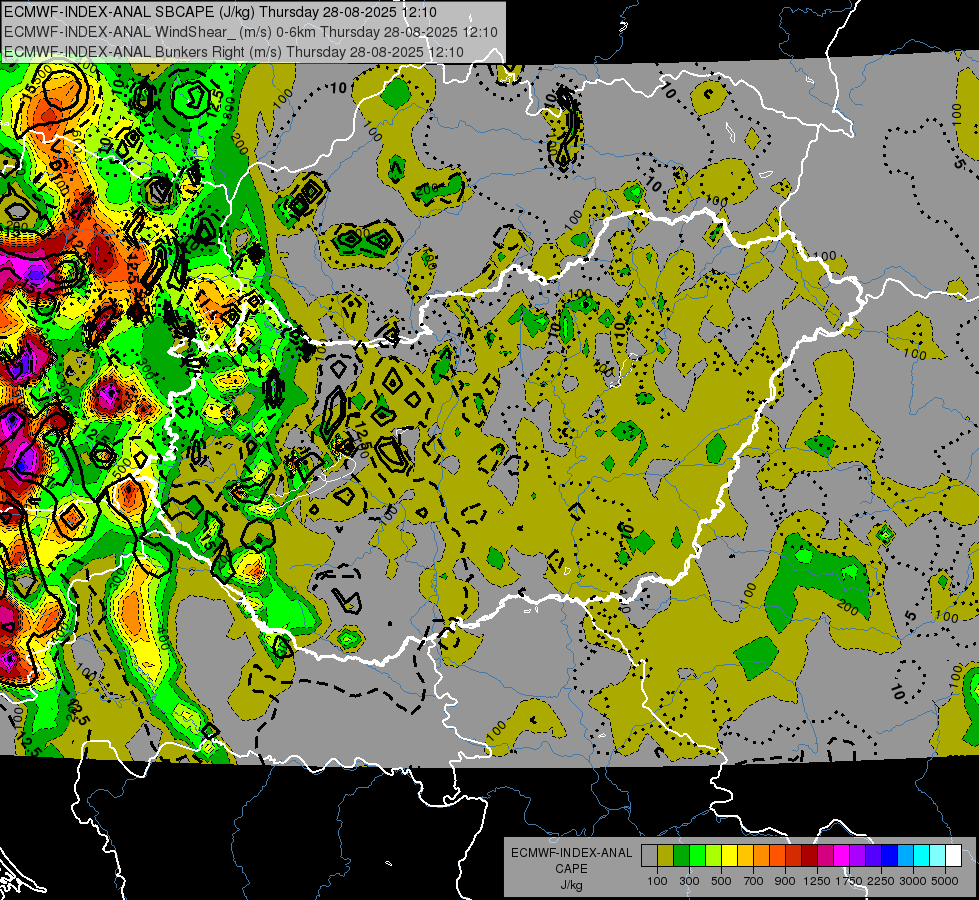Click the 500 value under the legend
Viewport: 979px width, 900px height.
(721, 881)
